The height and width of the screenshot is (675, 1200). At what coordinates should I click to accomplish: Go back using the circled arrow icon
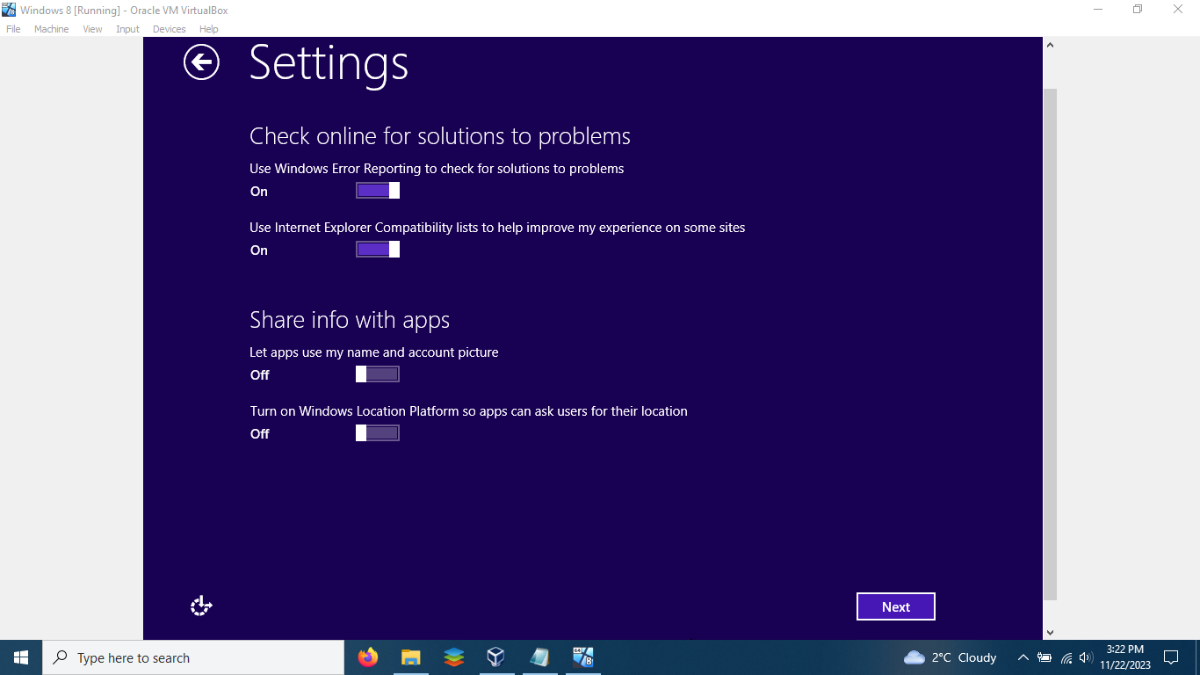201,63
